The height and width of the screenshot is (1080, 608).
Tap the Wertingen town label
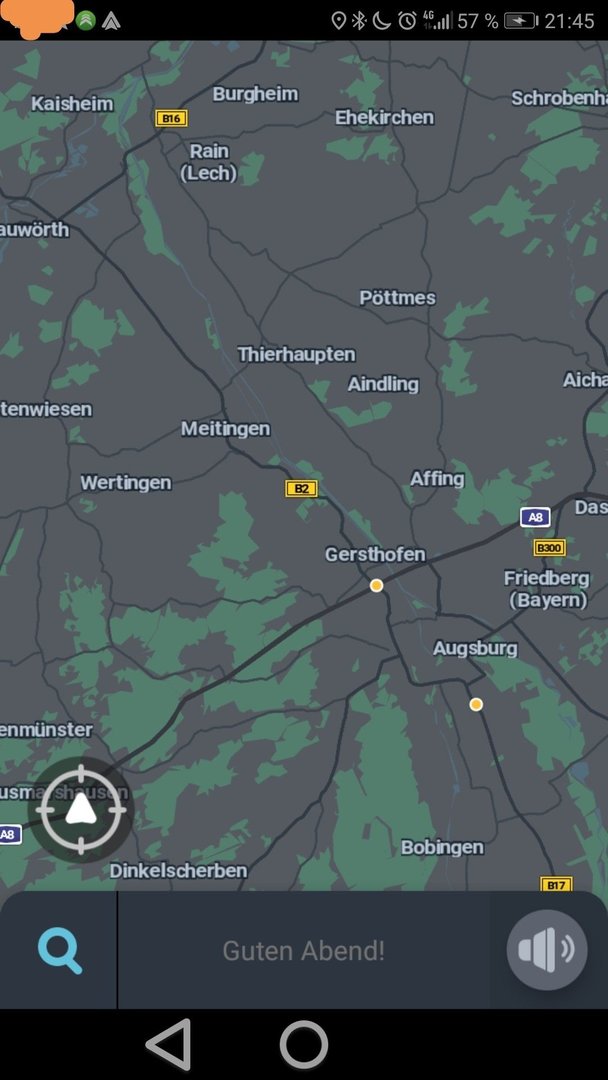coord(126,483)
